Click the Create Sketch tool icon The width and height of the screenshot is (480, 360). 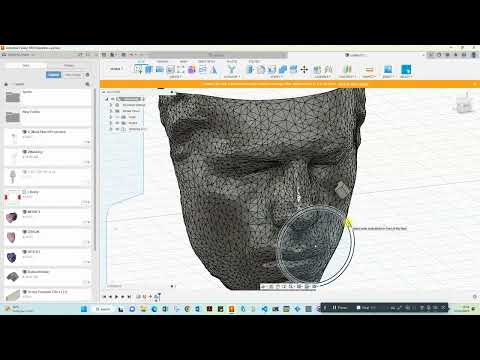coord(138,69)
